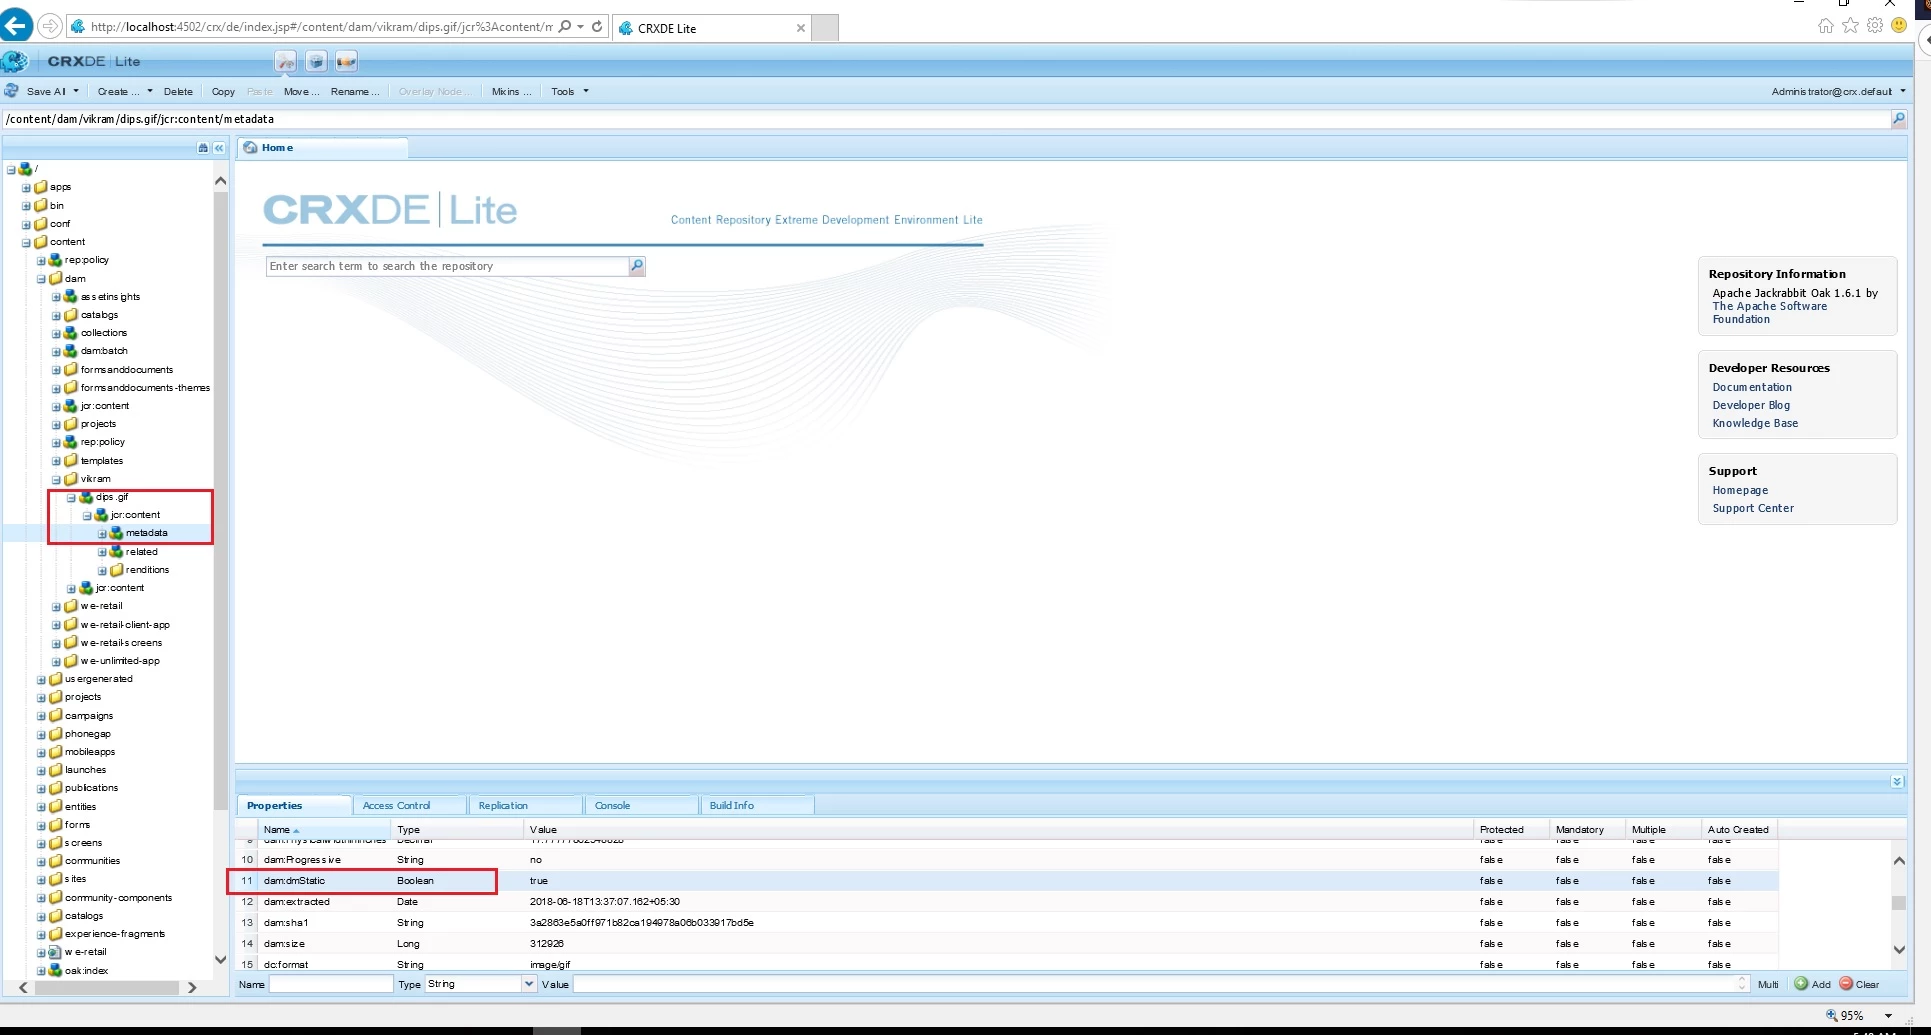Open The Apache Software Foundation link

click(x=1770, y=313)
